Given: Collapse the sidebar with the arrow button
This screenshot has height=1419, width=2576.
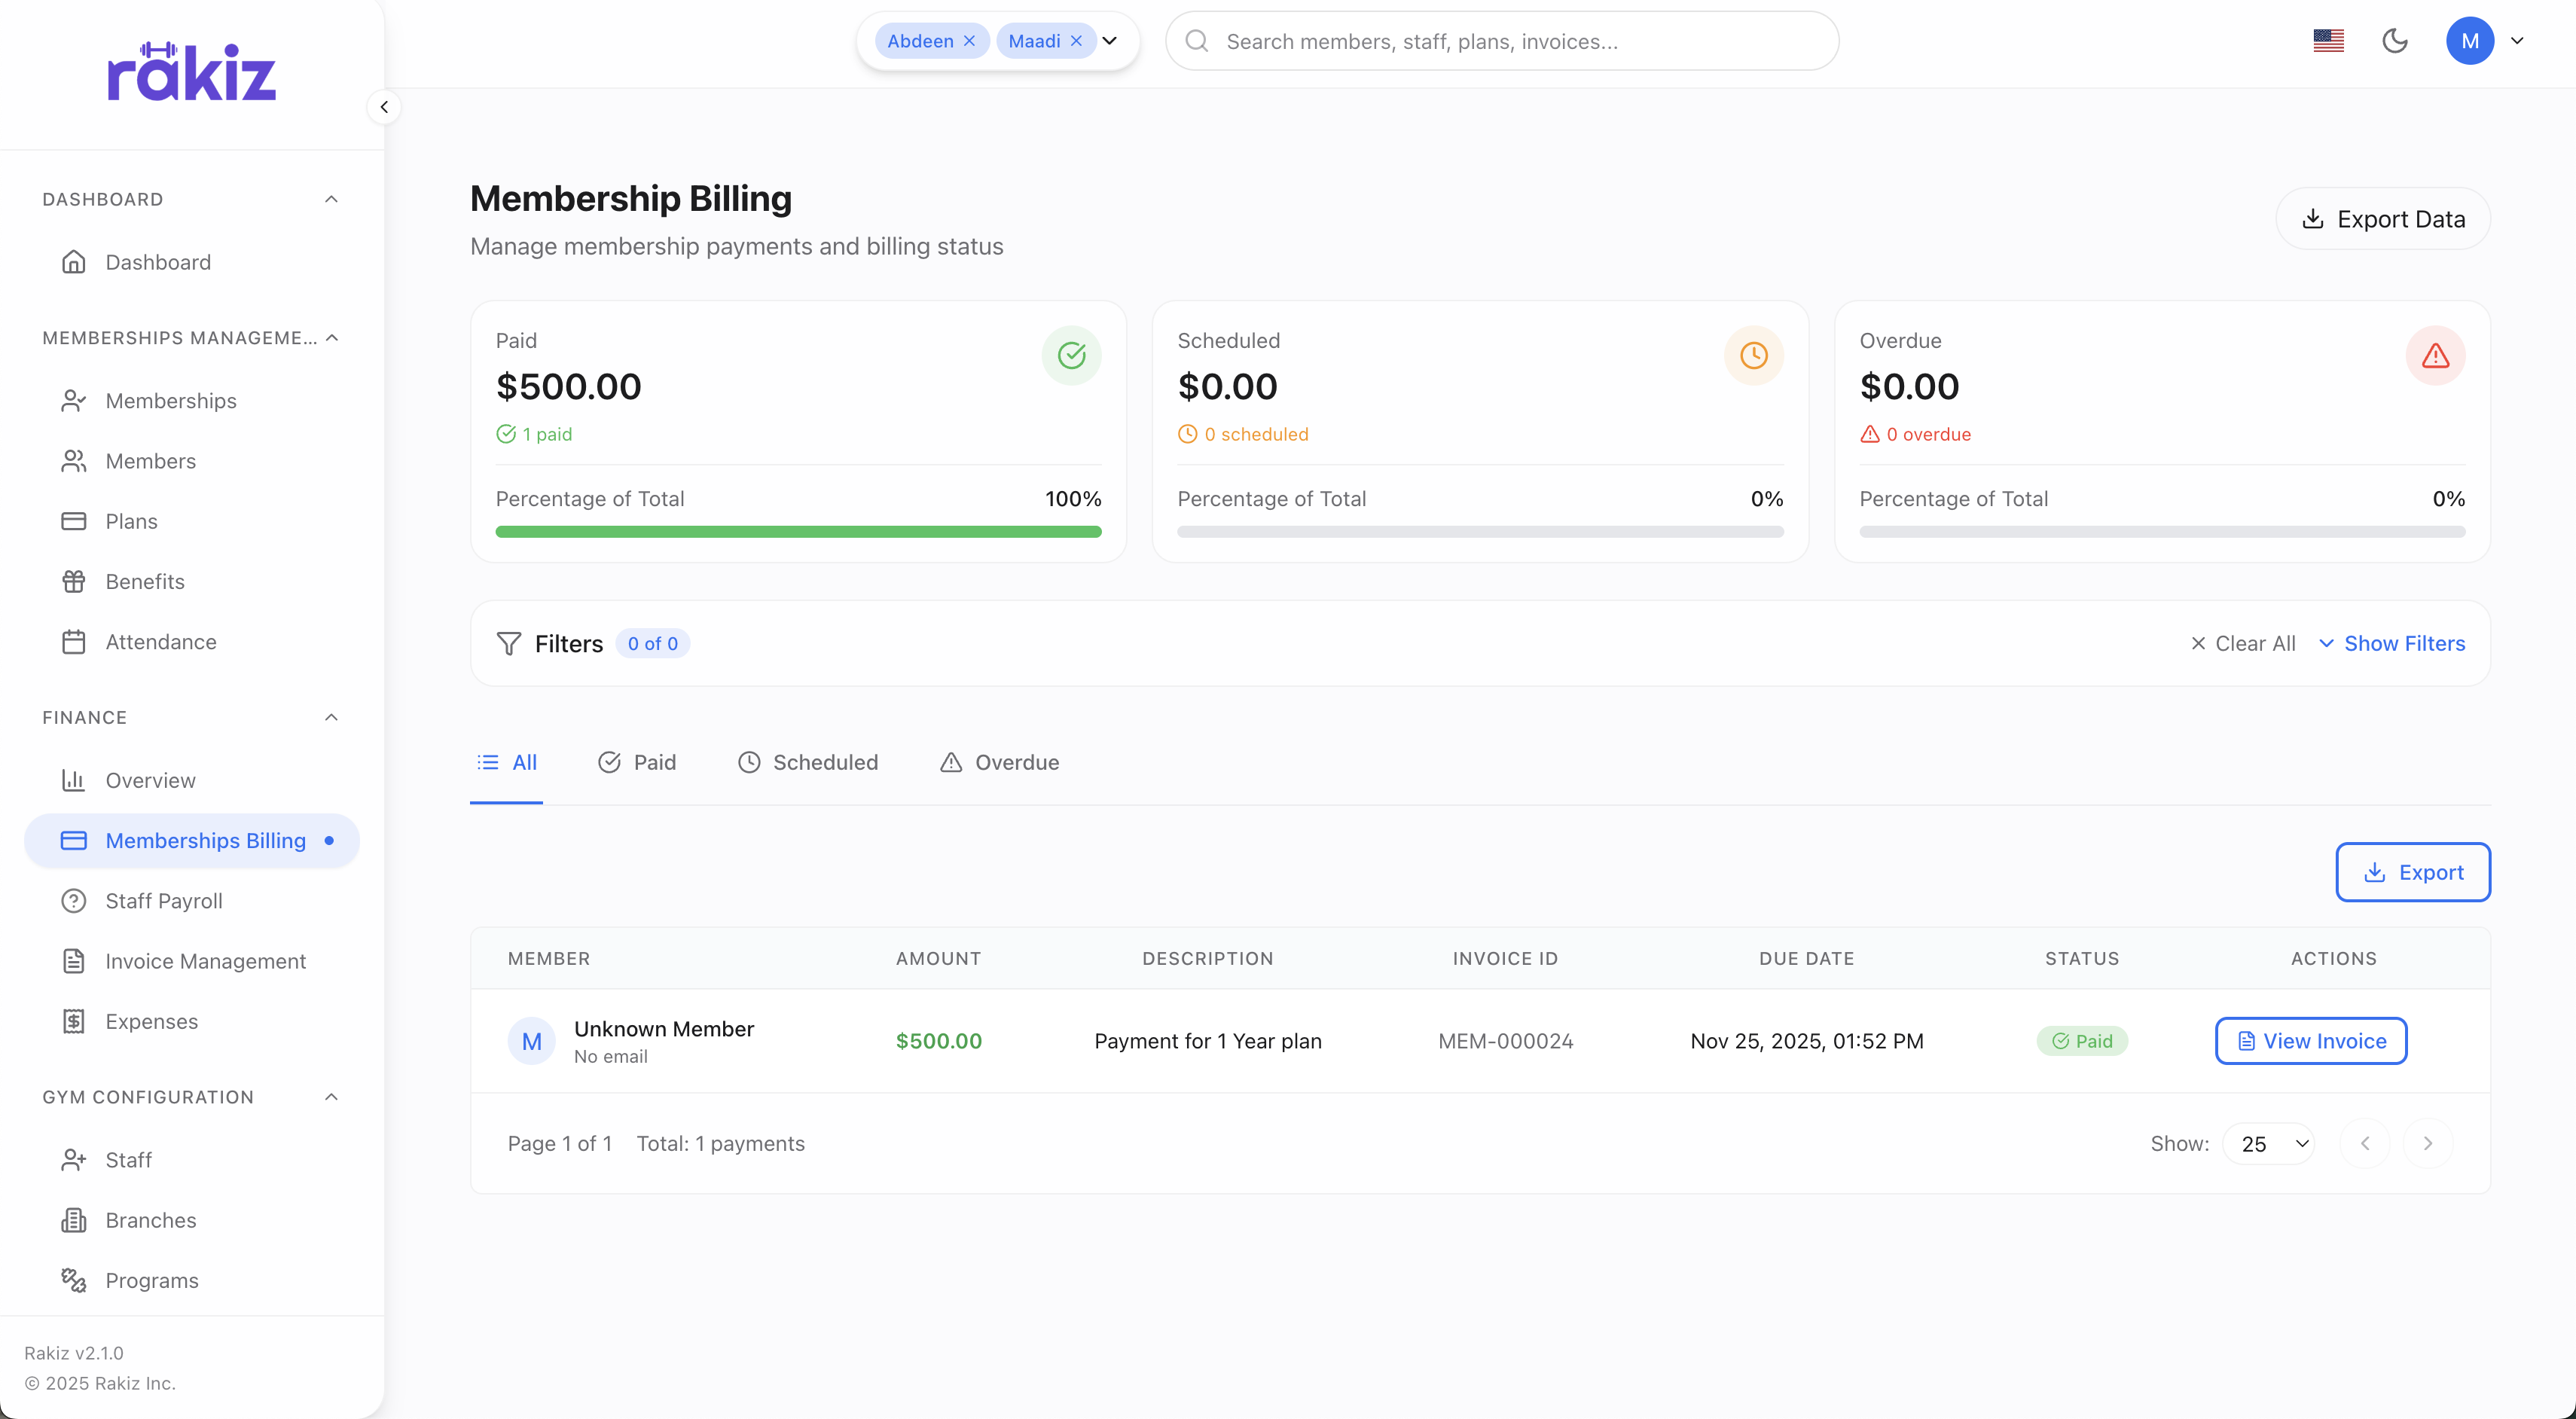Looking at the screenshot, I should tap(385, 106).
